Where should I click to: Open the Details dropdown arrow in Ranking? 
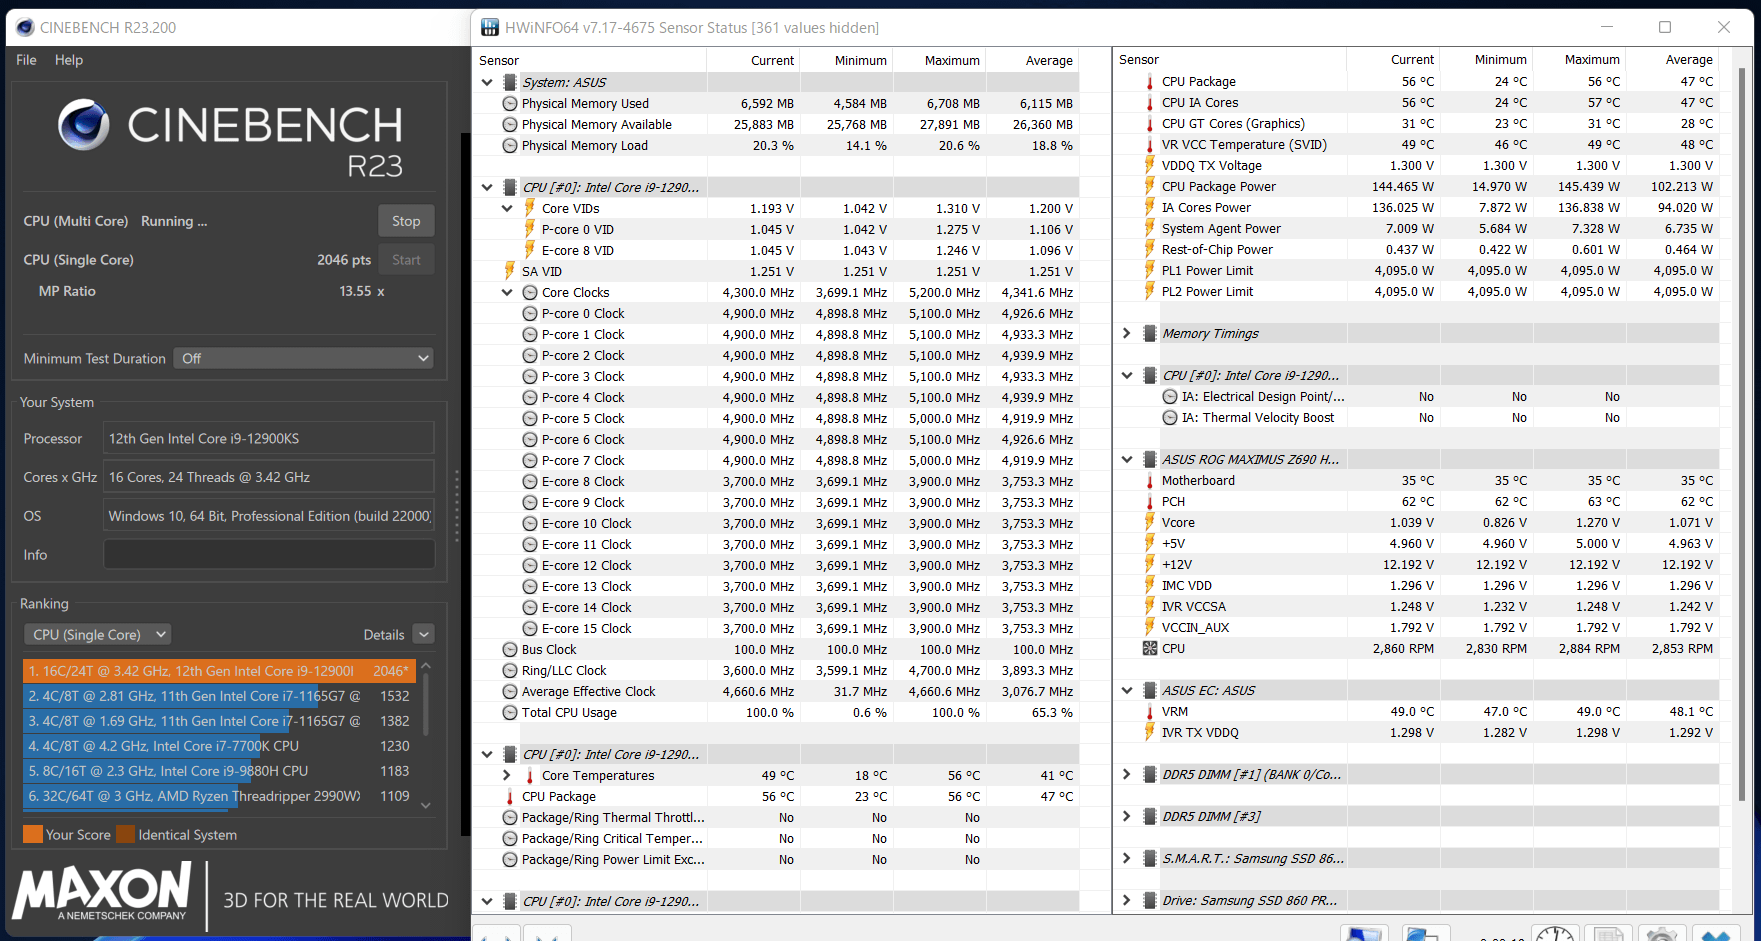(x=424, y=635)
